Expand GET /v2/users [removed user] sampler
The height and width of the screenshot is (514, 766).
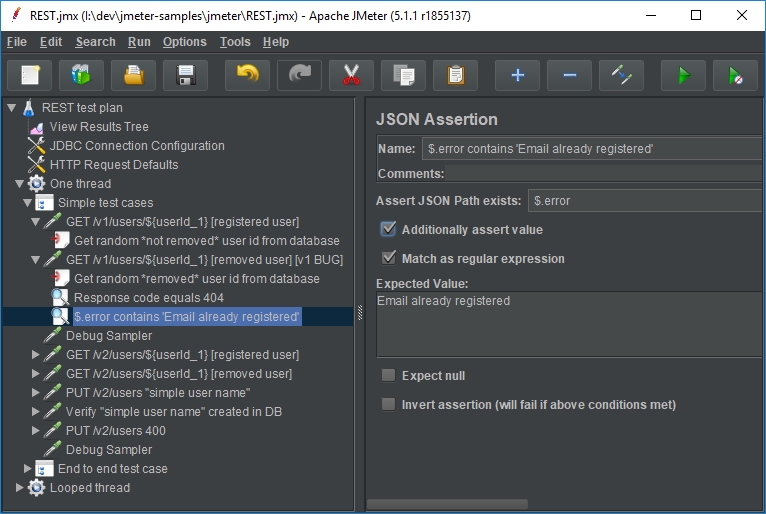36,374
